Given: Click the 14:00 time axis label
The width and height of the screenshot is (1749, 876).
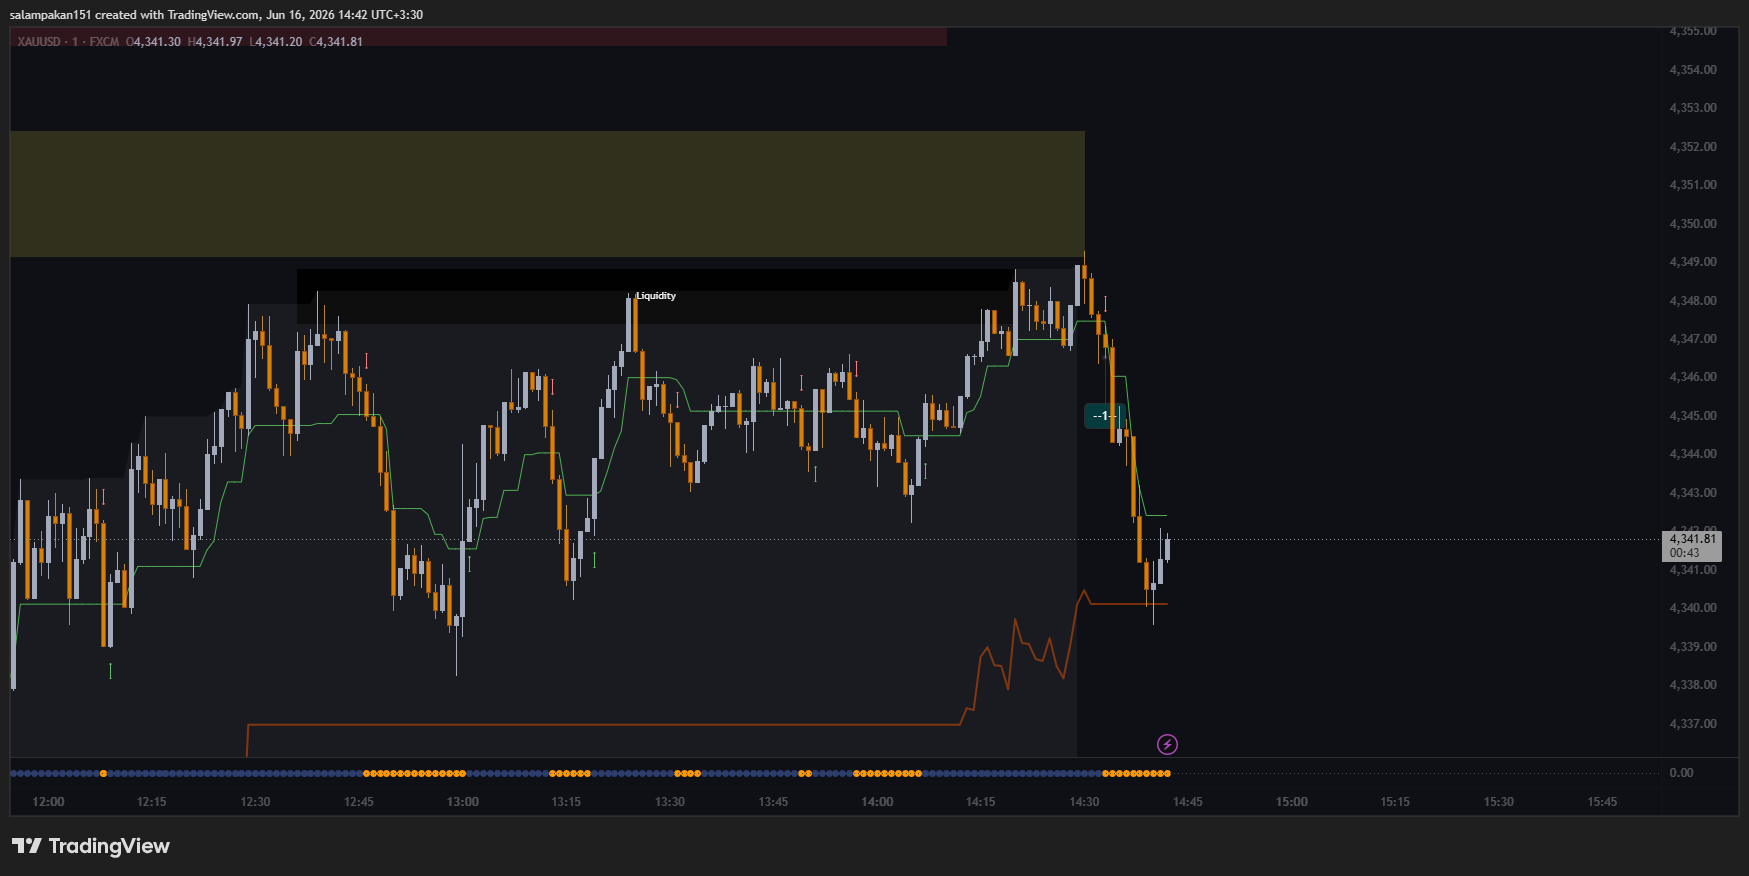Looking at the screenshot, I should 877,802.
